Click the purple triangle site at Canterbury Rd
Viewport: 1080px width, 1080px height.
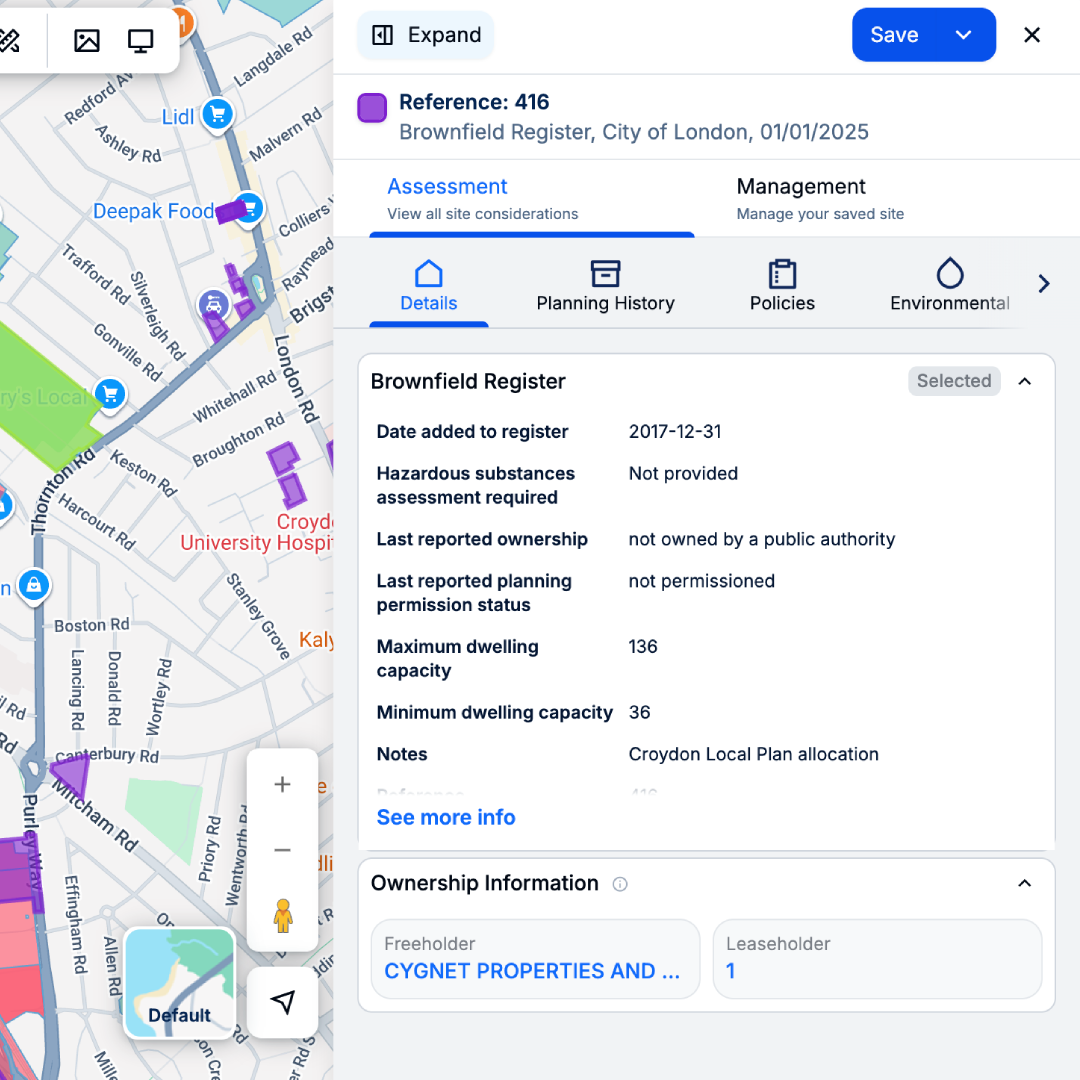click(73, 773)
